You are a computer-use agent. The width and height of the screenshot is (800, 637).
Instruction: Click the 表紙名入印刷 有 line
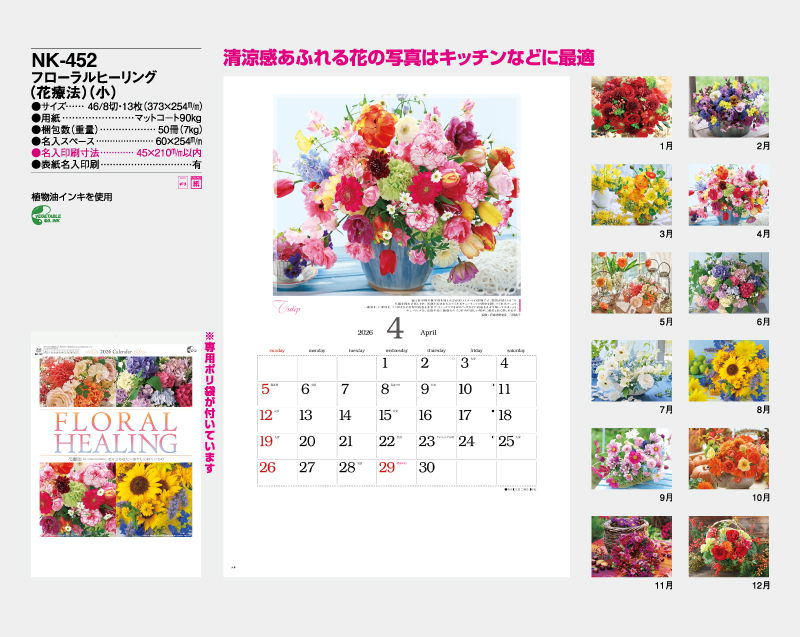pyautogui.click(x=117, y=165)
